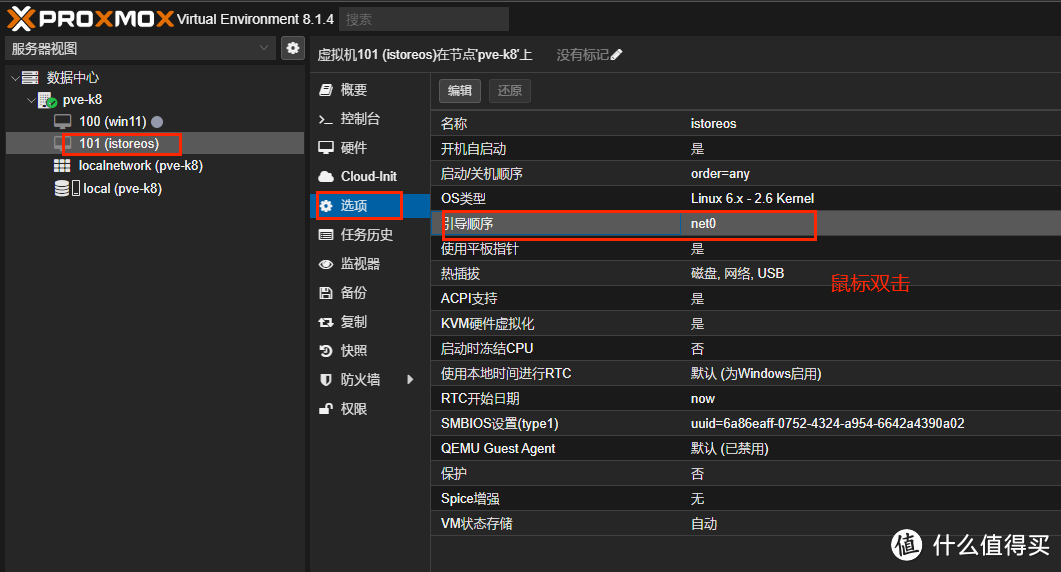Click the uuid value in SMBIOS row
This screenshot has height=572, width=1061.
pos(828,424)
